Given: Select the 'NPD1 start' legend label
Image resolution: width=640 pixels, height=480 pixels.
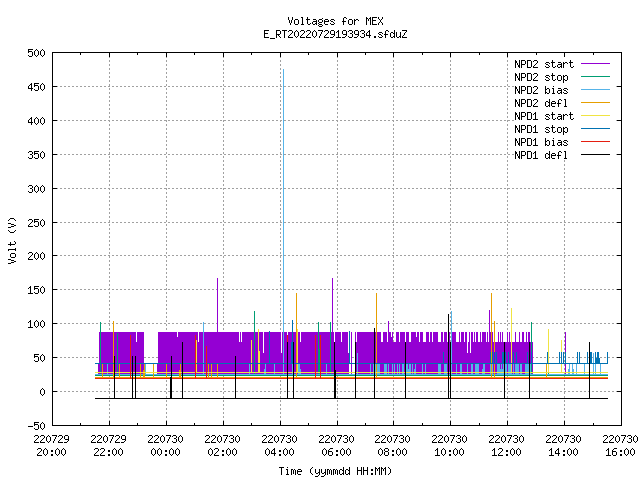Looking at the screenshot, I should click(x=544, y=116).
